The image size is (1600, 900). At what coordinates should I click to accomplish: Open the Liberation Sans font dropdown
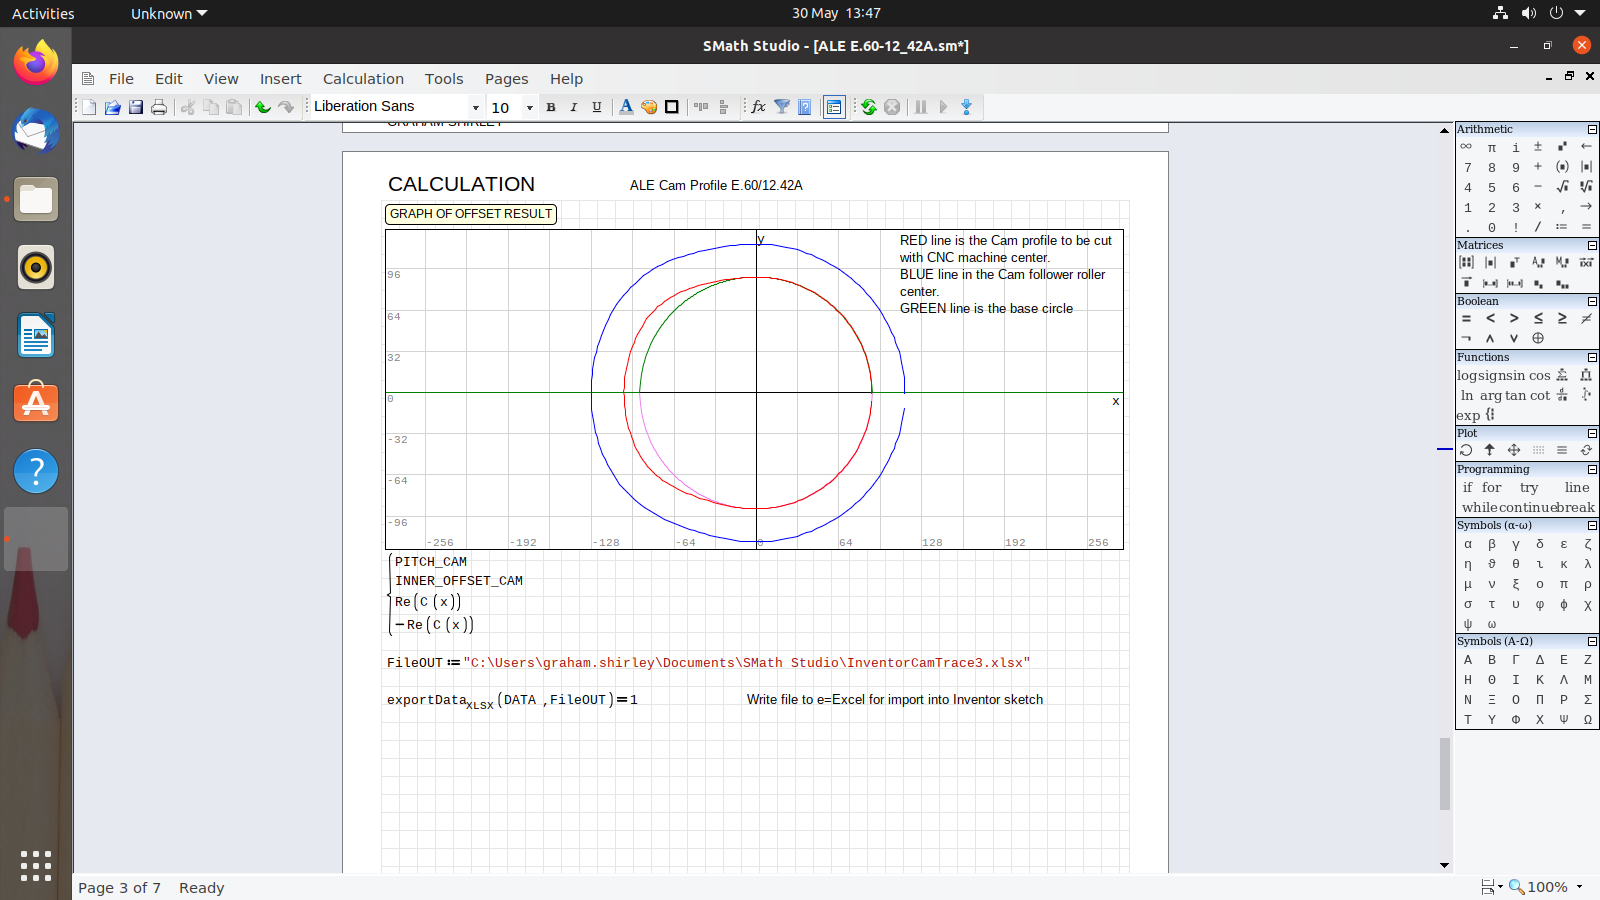coord(476,107)
